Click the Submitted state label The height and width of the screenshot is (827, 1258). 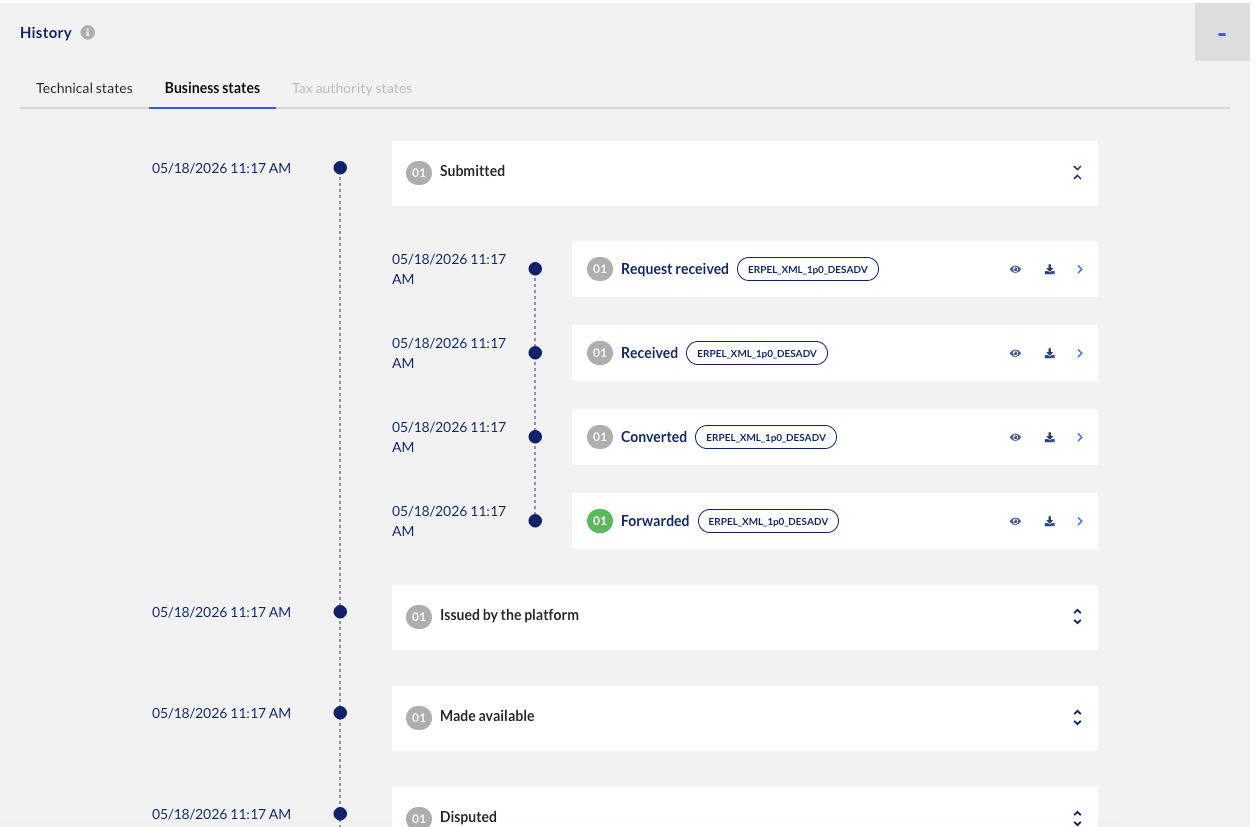[472, 171]
